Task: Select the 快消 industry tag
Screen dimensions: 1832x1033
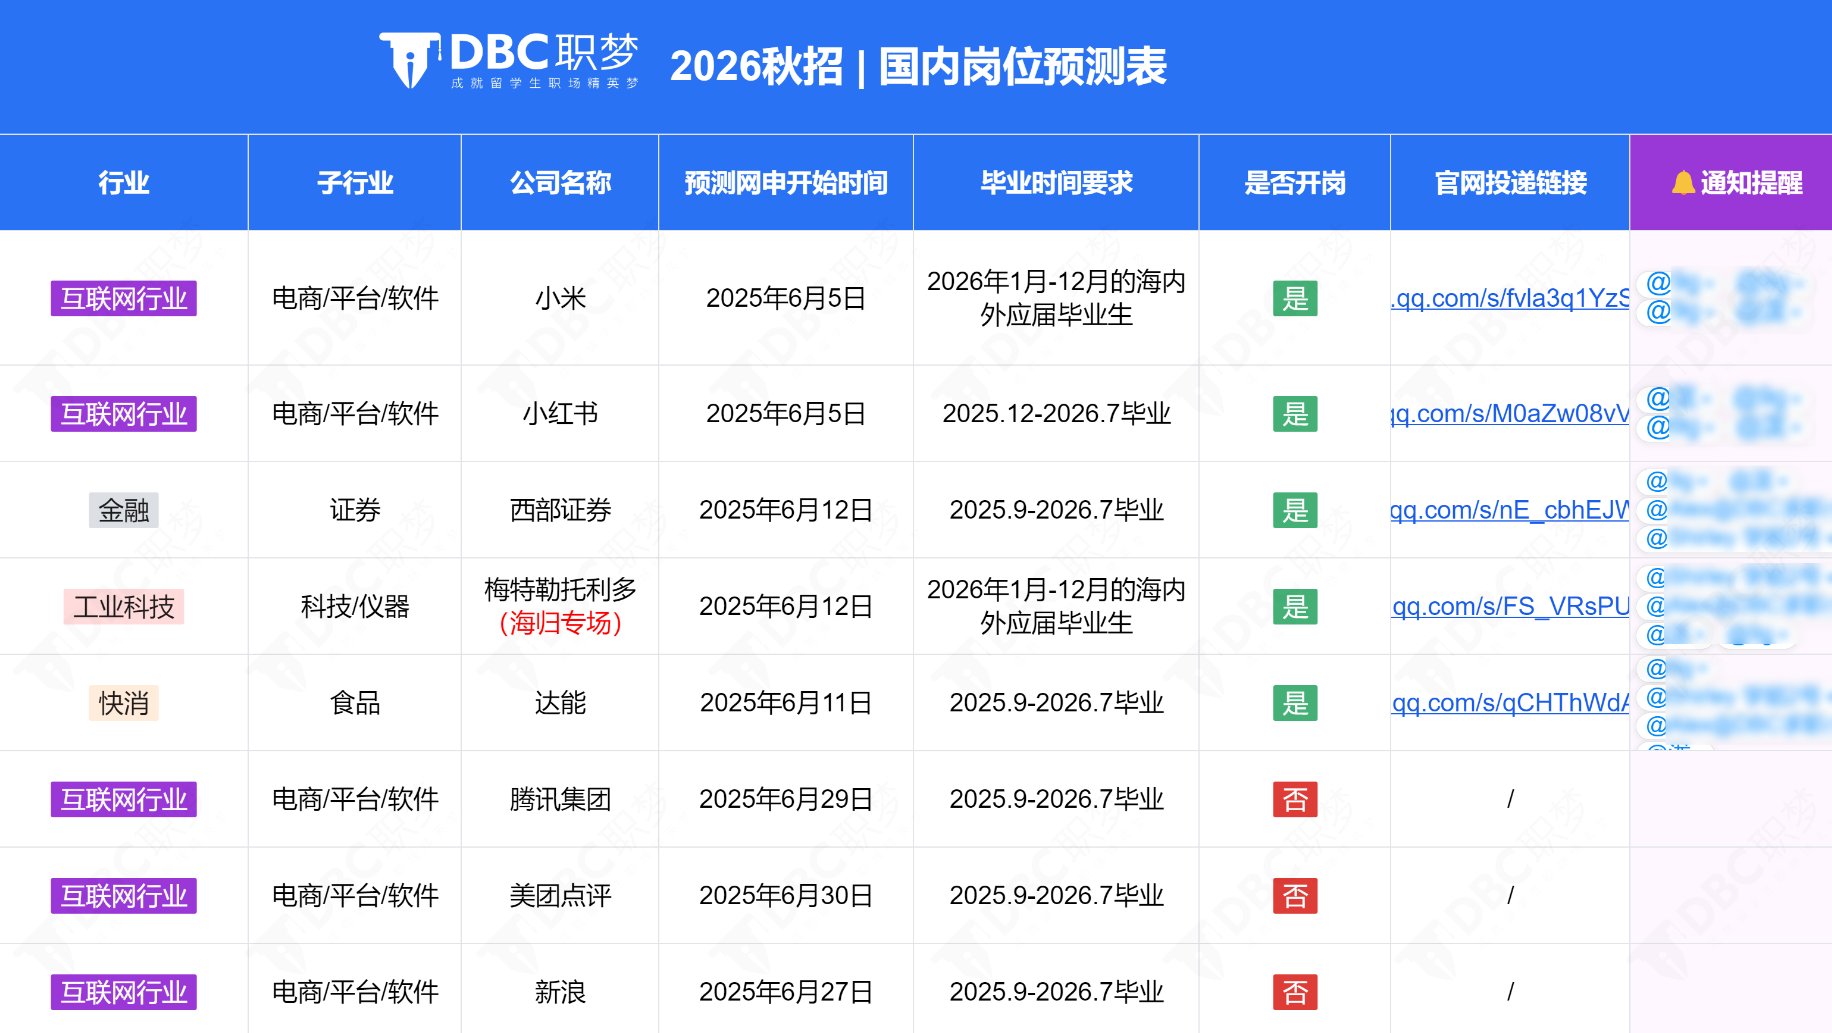Action: [x=124, y=703]
